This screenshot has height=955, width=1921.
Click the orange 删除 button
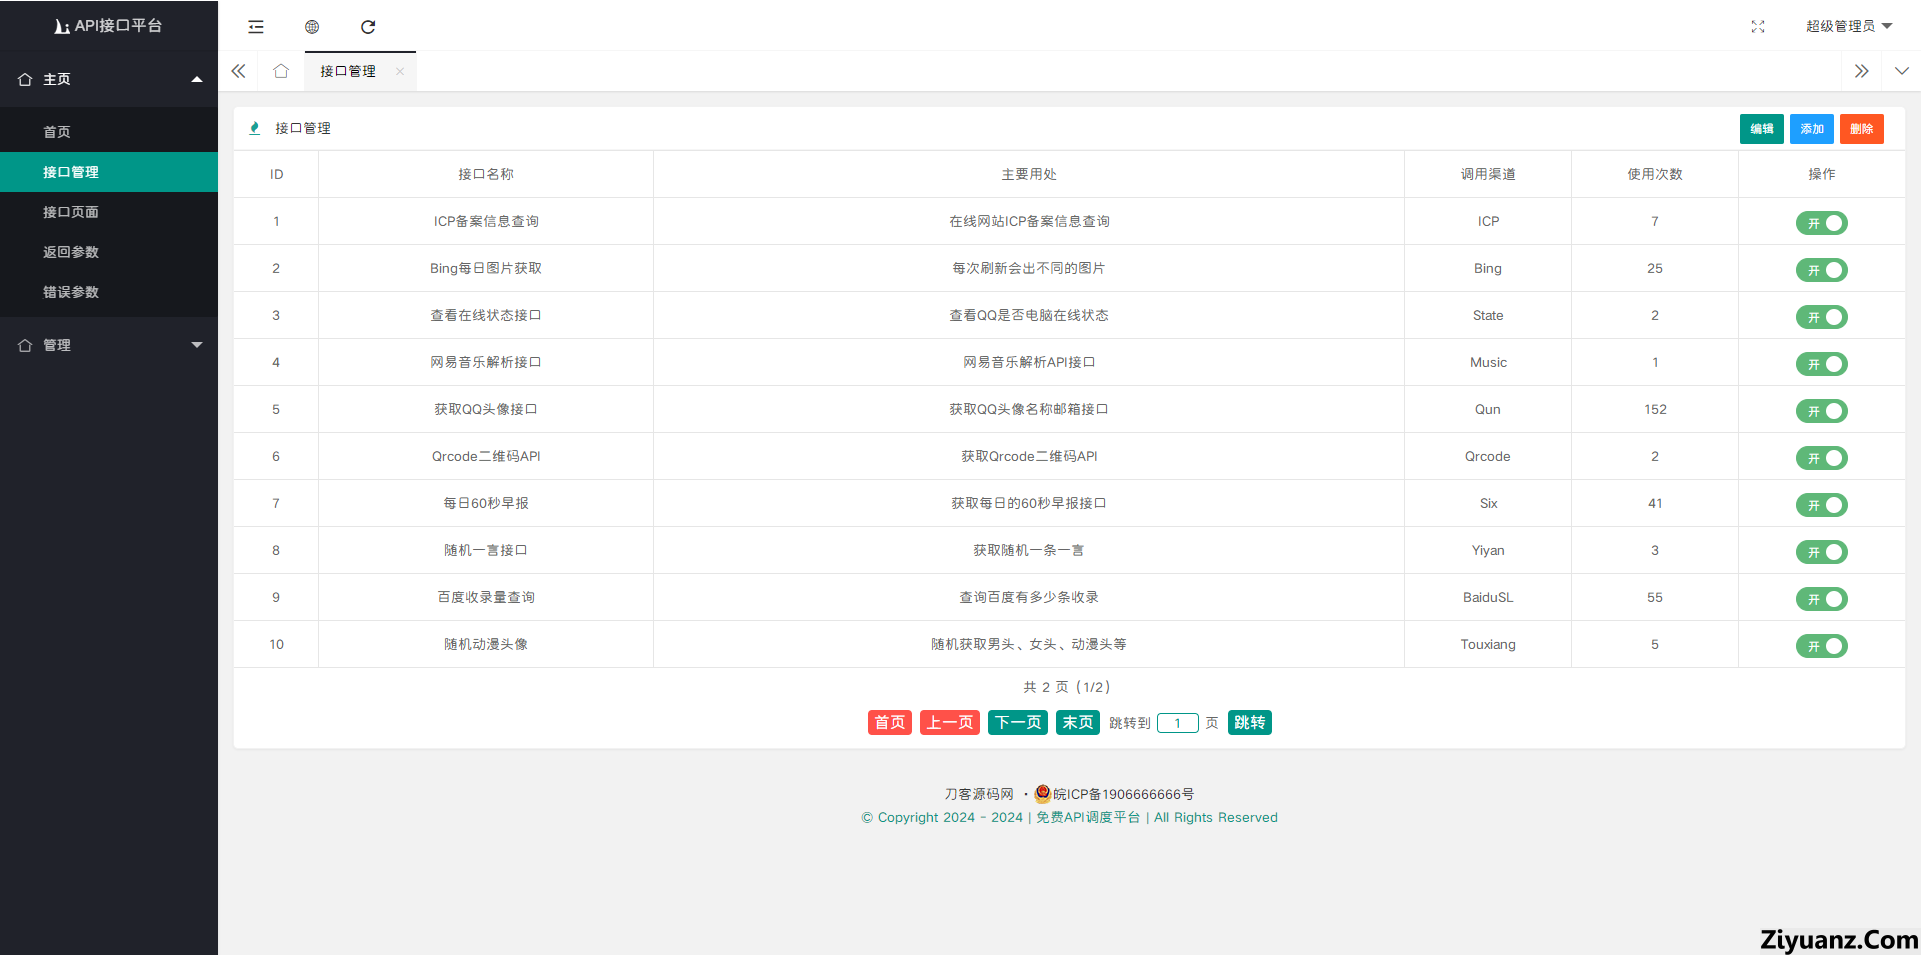pos(1861,129)
